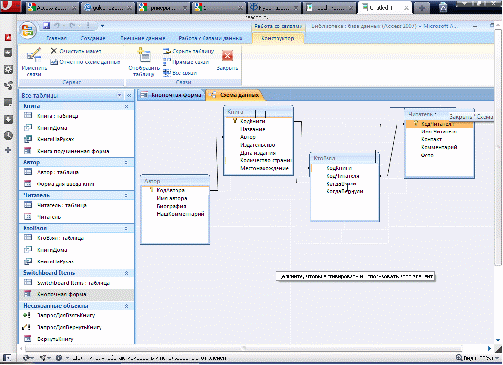Click Отчет по схеме данных

click(x=85, y=62)
